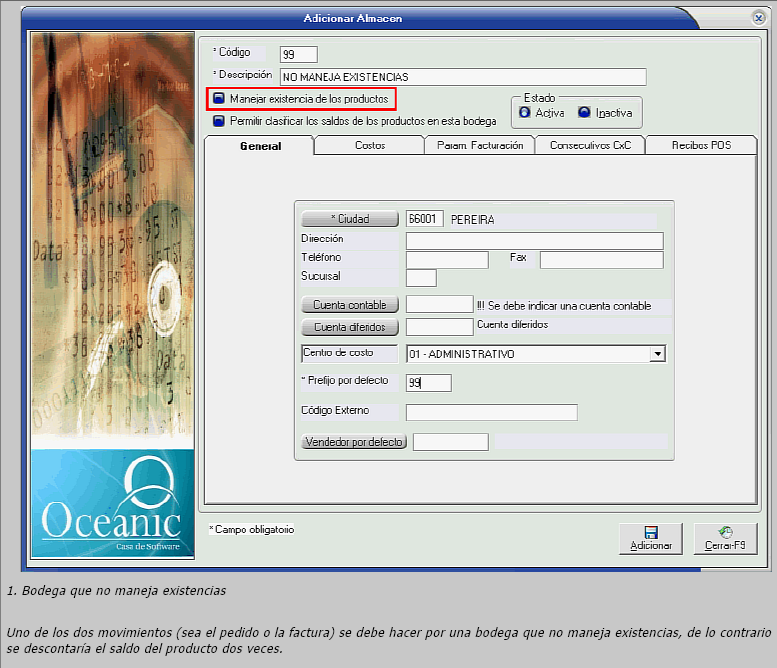Click the Cuenta contable button
This screenshot has width=777, height=668.
(x=350, y=304)
